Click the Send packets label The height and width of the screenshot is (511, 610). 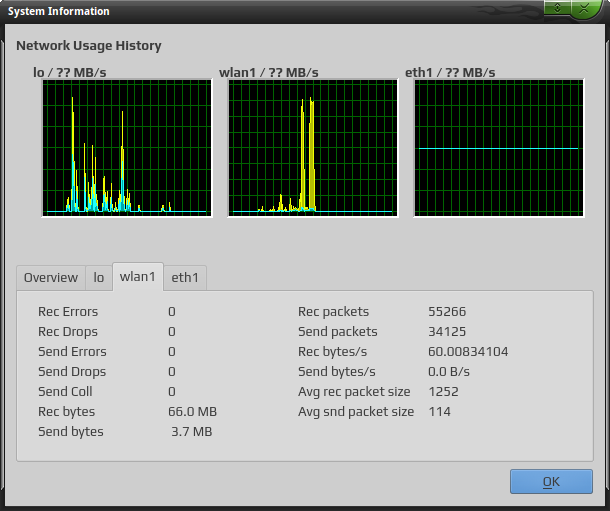(x=338, y=332)
